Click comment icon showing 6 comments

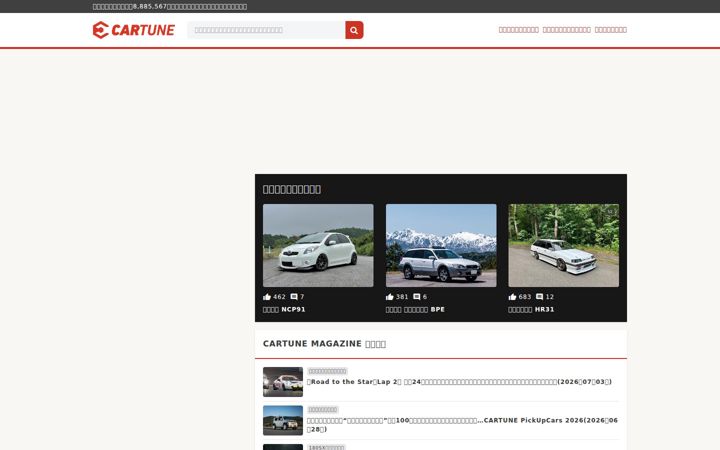click(416, 297)
